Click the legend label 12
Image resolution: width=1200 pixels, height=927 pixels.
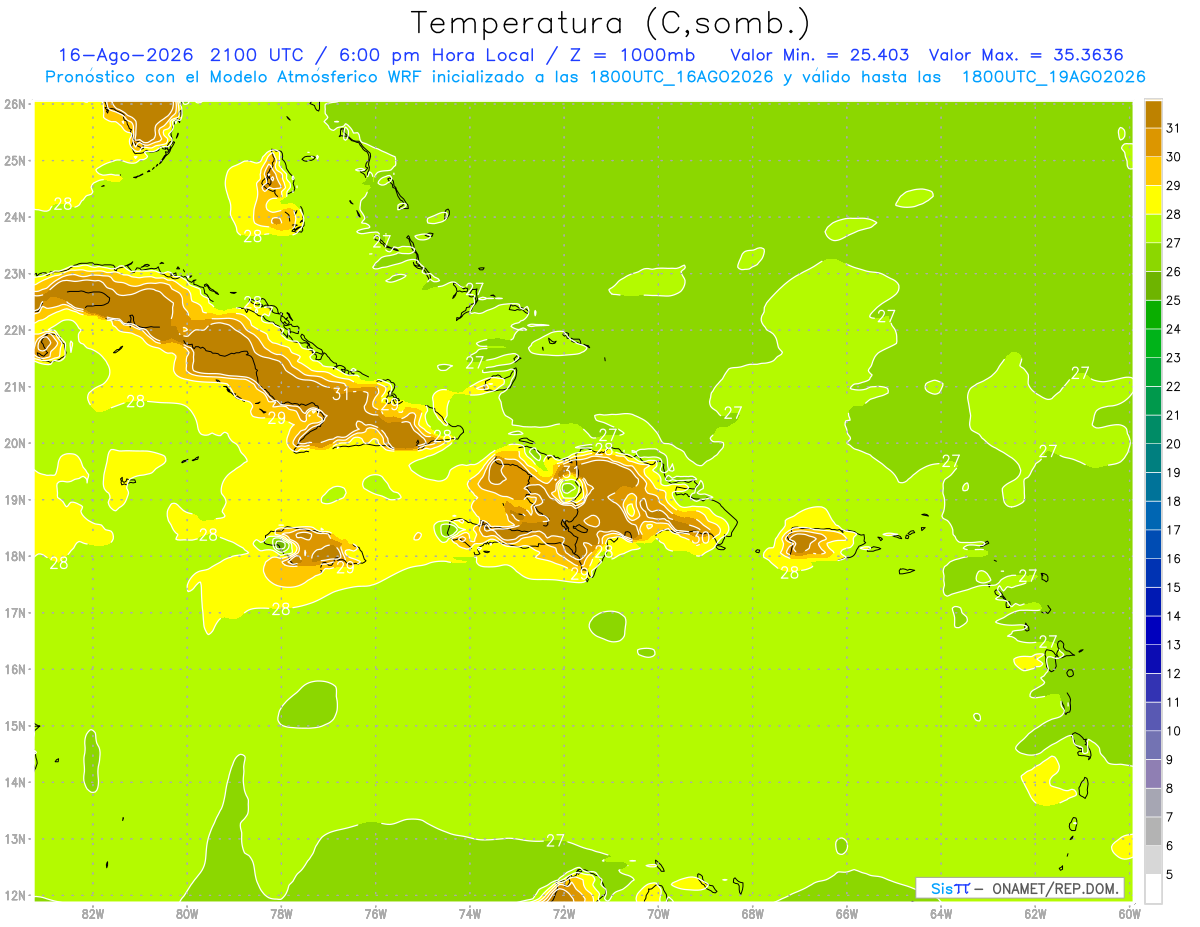[x=1173, y=673]
